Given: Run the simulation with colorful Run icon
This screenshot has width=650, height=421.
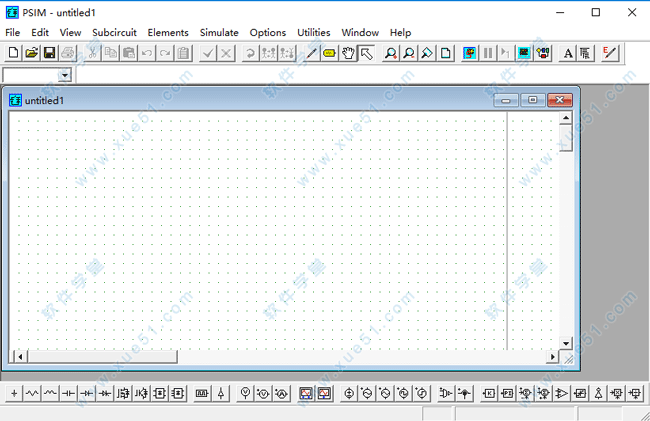Looking at the screenshot, I should point(469,53).
